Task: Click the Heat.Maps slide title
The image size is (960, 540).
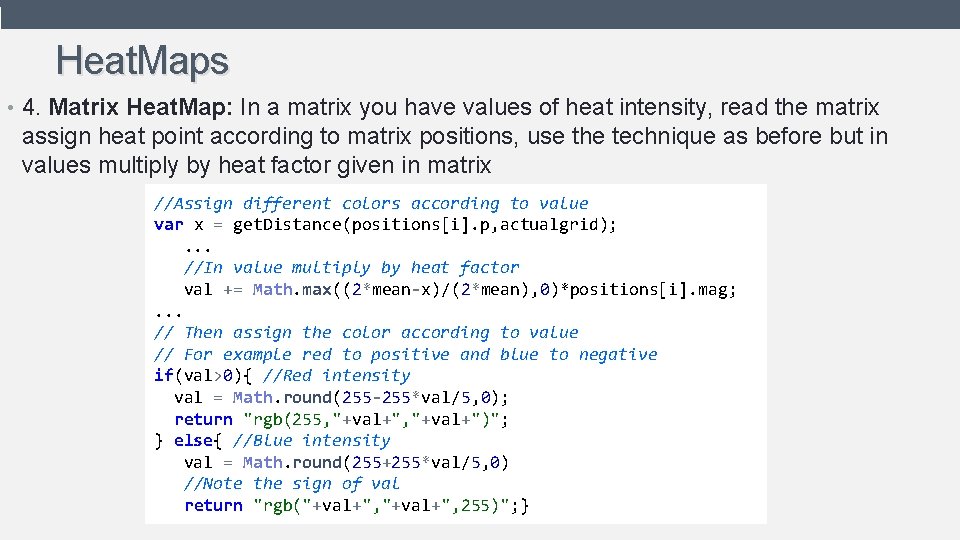Action: [x=142, y=61]
